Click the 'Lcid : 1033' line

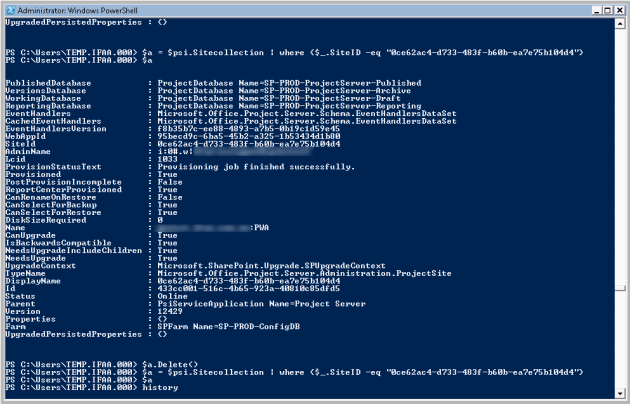pyautogui.click(x=80, y=158)
